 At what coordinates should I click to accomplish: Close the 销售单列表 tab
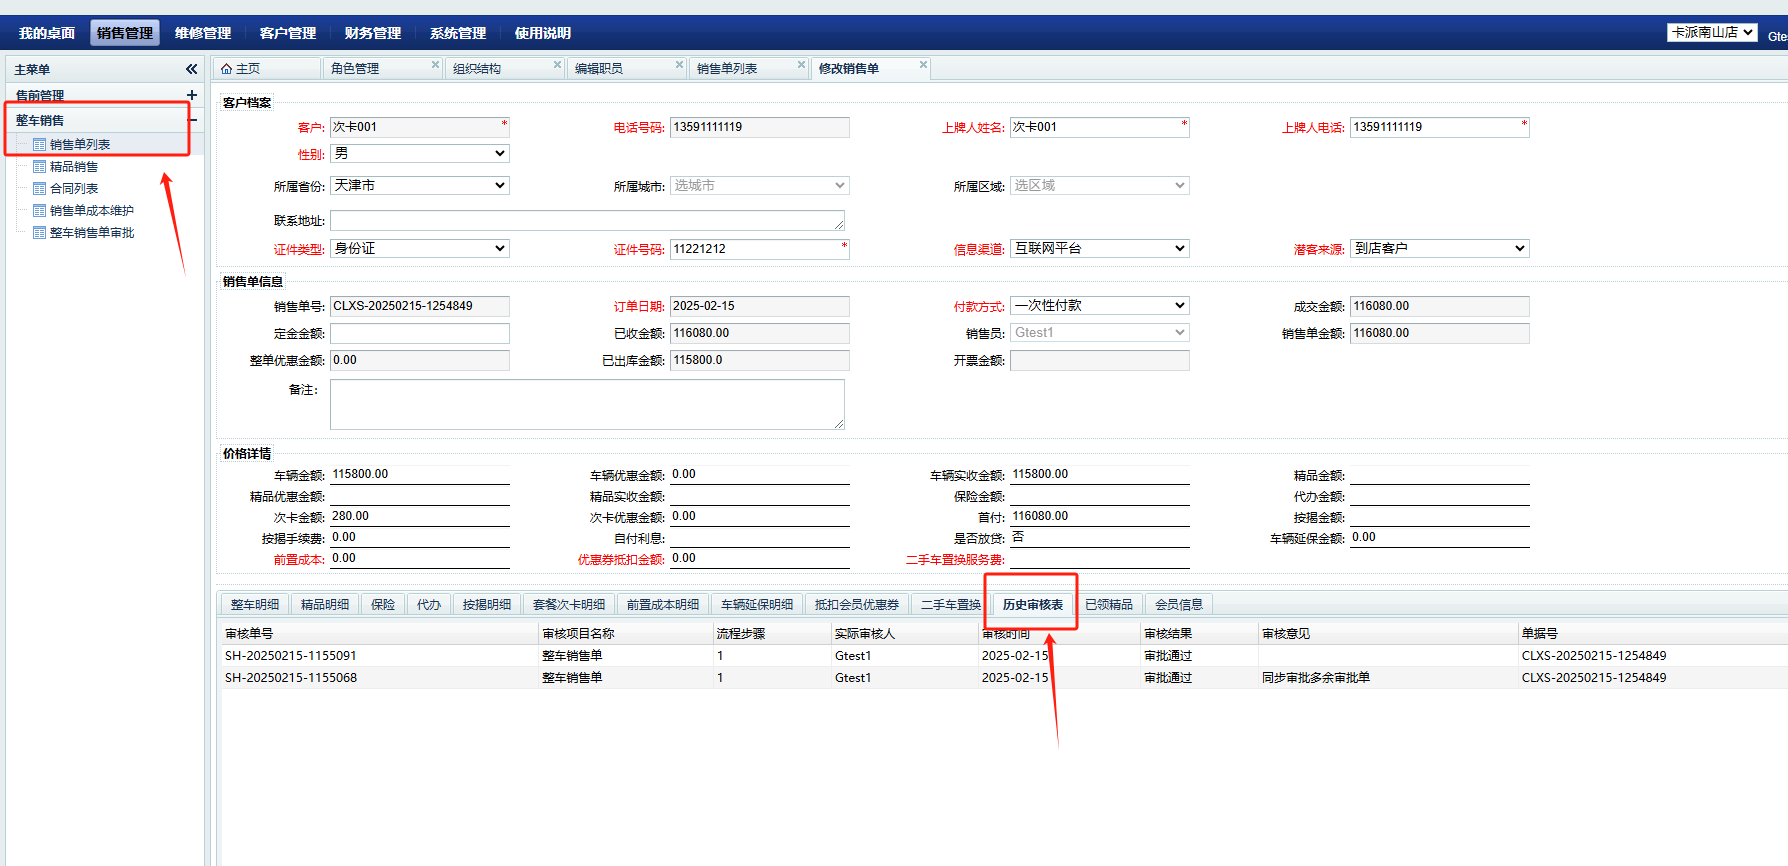801,65
